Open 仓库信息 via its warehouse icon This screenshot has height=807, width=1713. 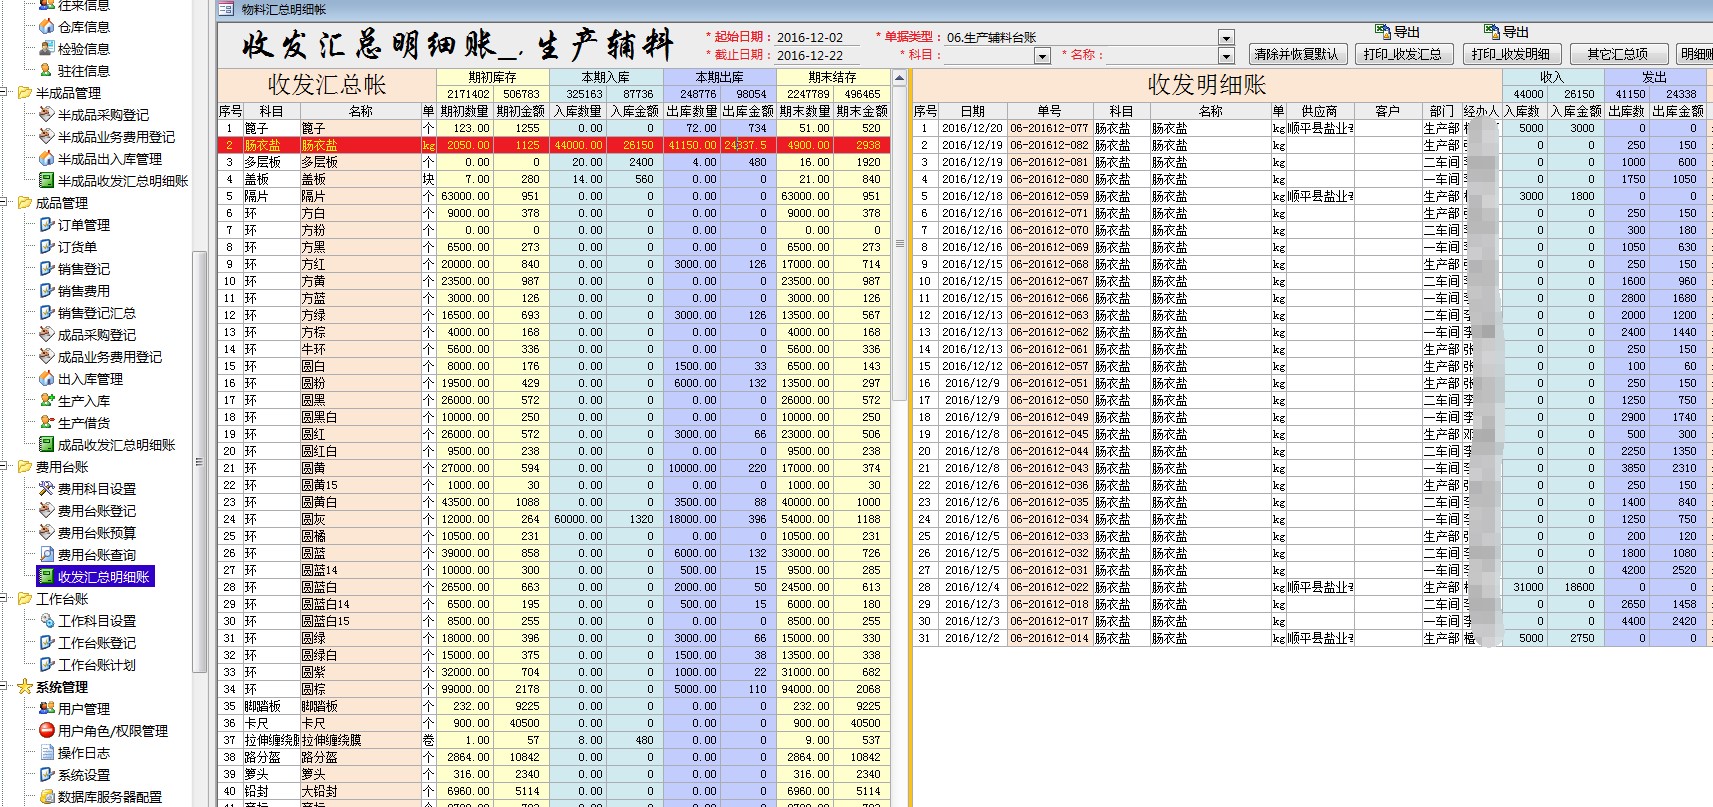pyautogui.click(x=46, y=27)
